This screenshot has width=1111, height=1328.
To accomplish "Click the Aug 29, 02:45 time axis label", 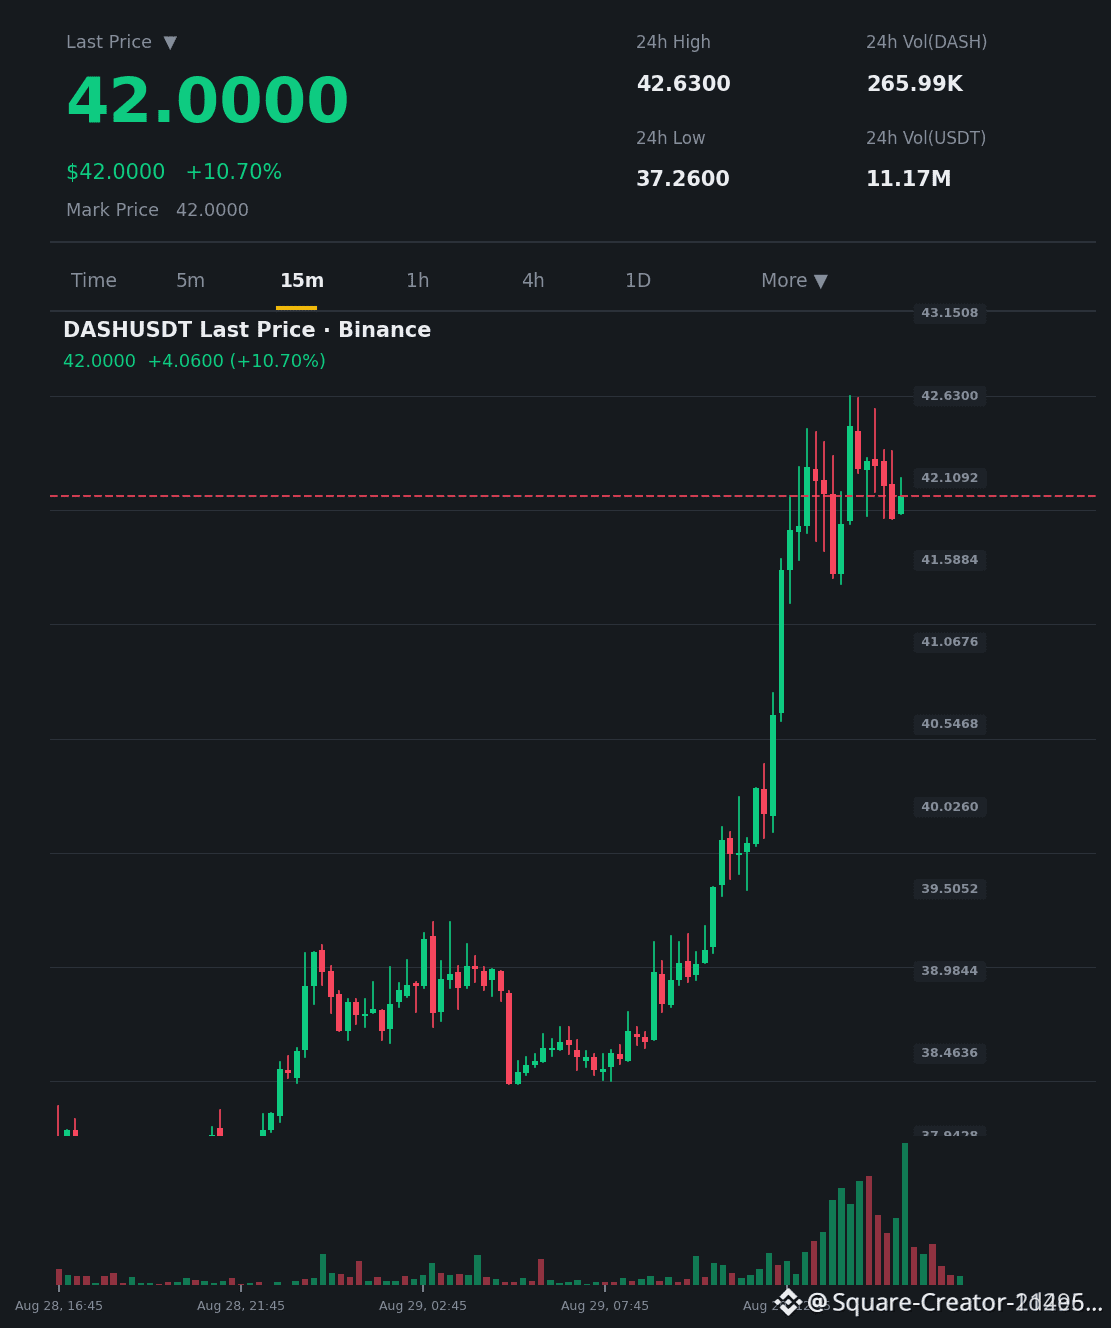I will tap(423, 1306).
